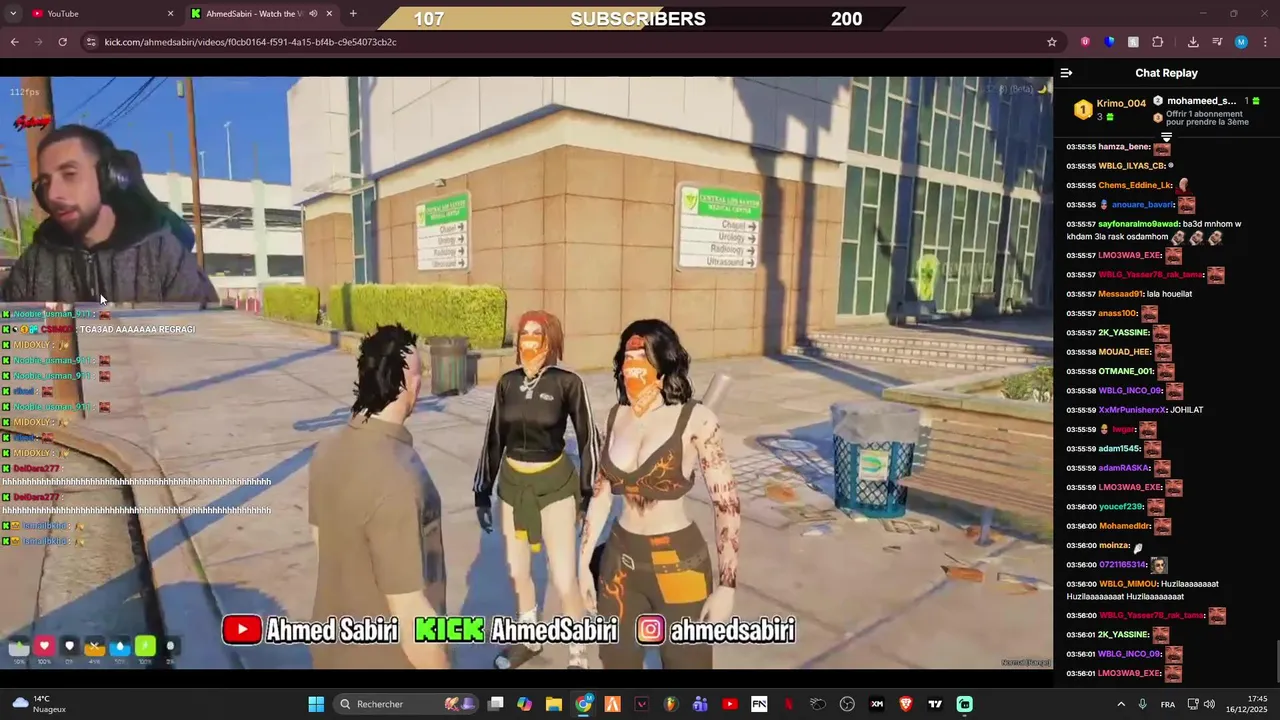Open weather widget showing 14°C Nuageux
The image size is (1280, 720).
coord(38,704)
